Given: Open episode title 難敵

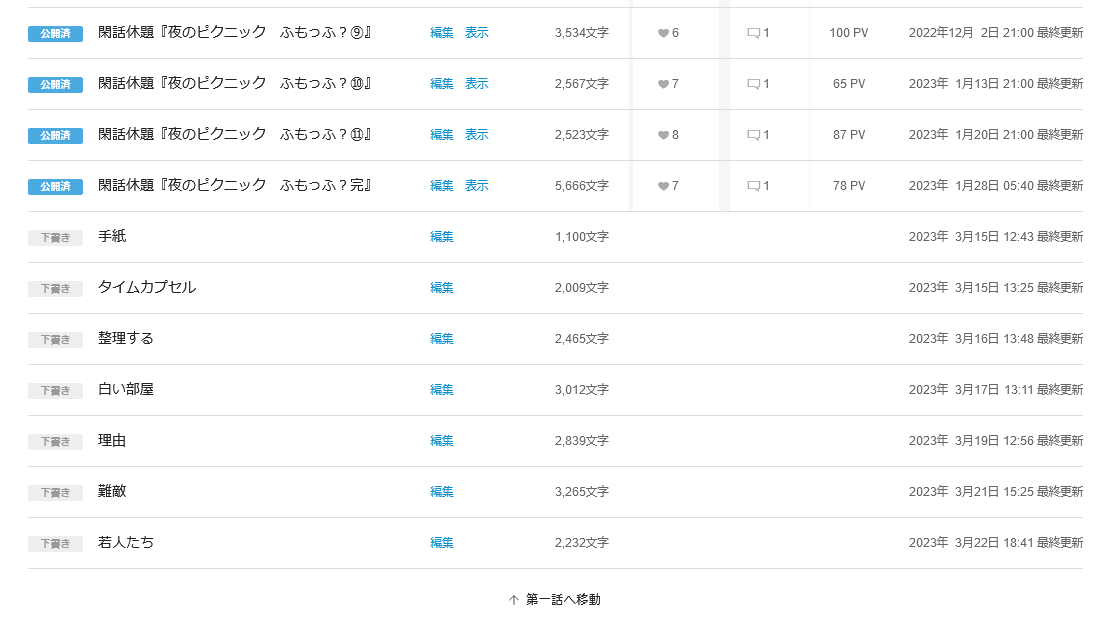Looking at the screenshot, I should [112, 491].
